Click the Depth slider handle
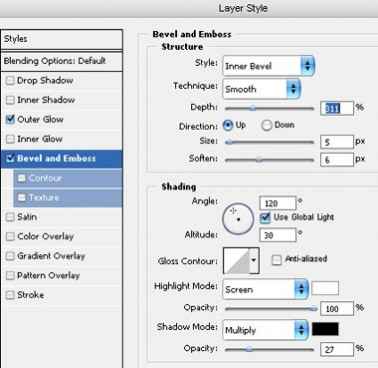 click(253, 108)
